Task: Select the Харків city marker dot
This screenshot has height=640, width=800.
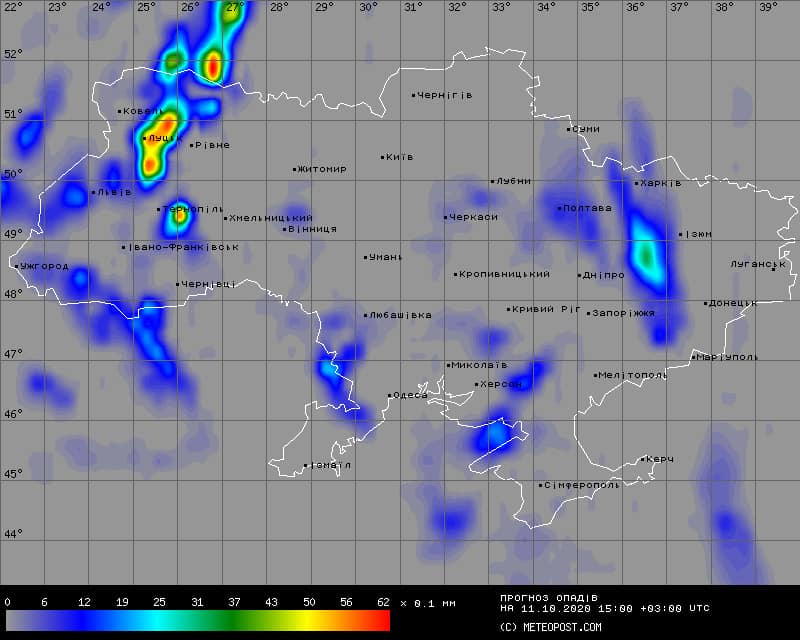Action: [x=636, y=183]
